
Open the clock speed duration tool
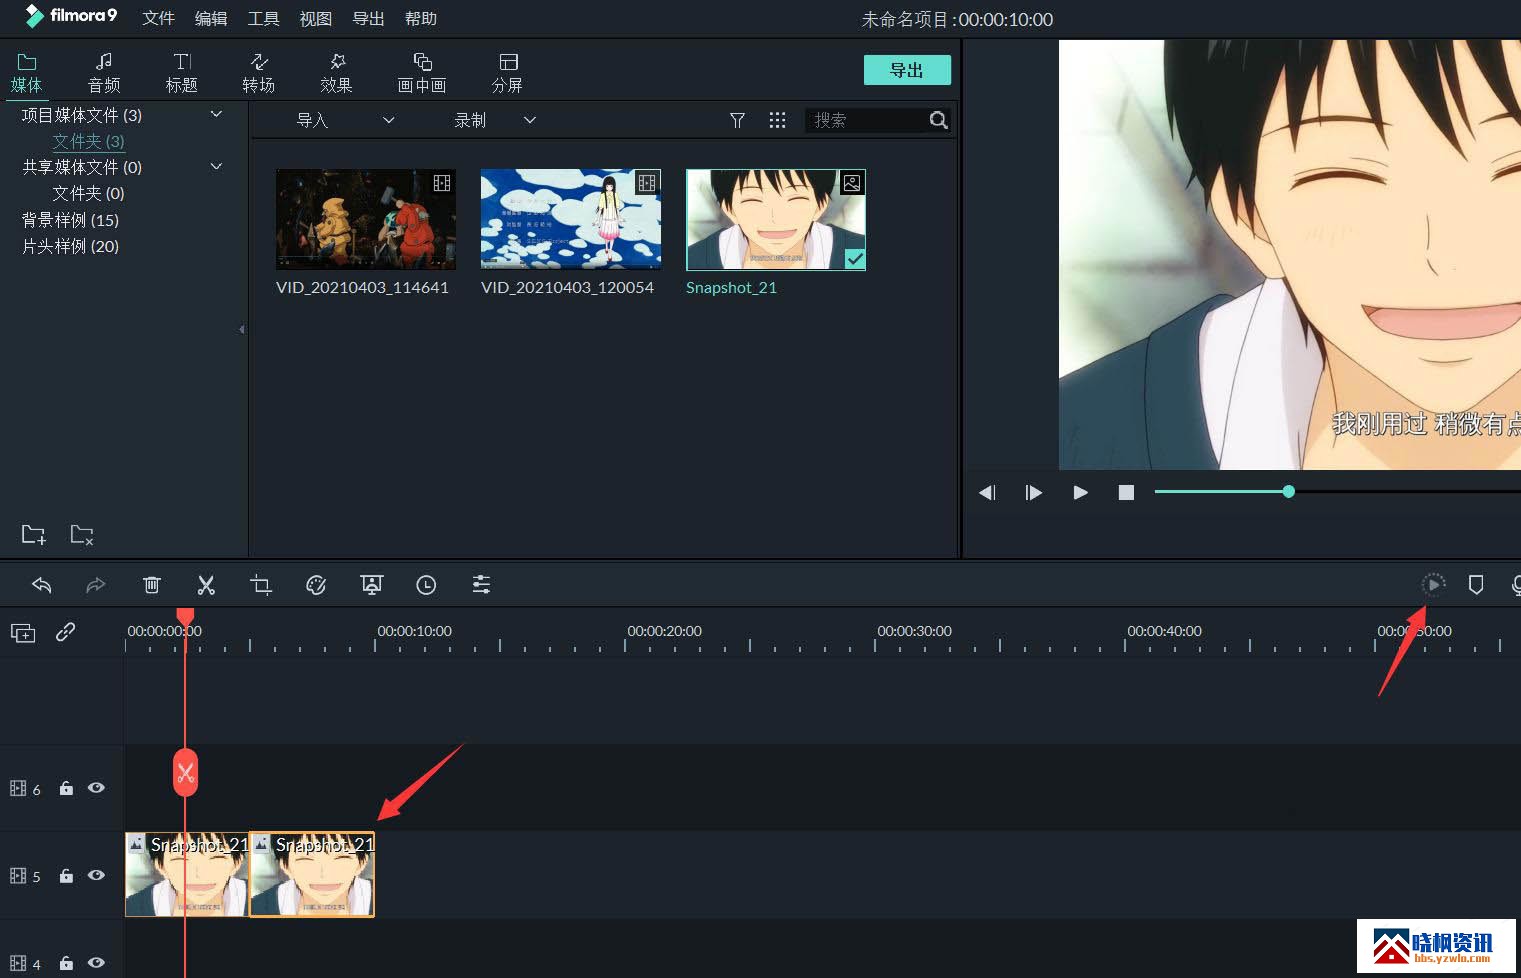426,585
